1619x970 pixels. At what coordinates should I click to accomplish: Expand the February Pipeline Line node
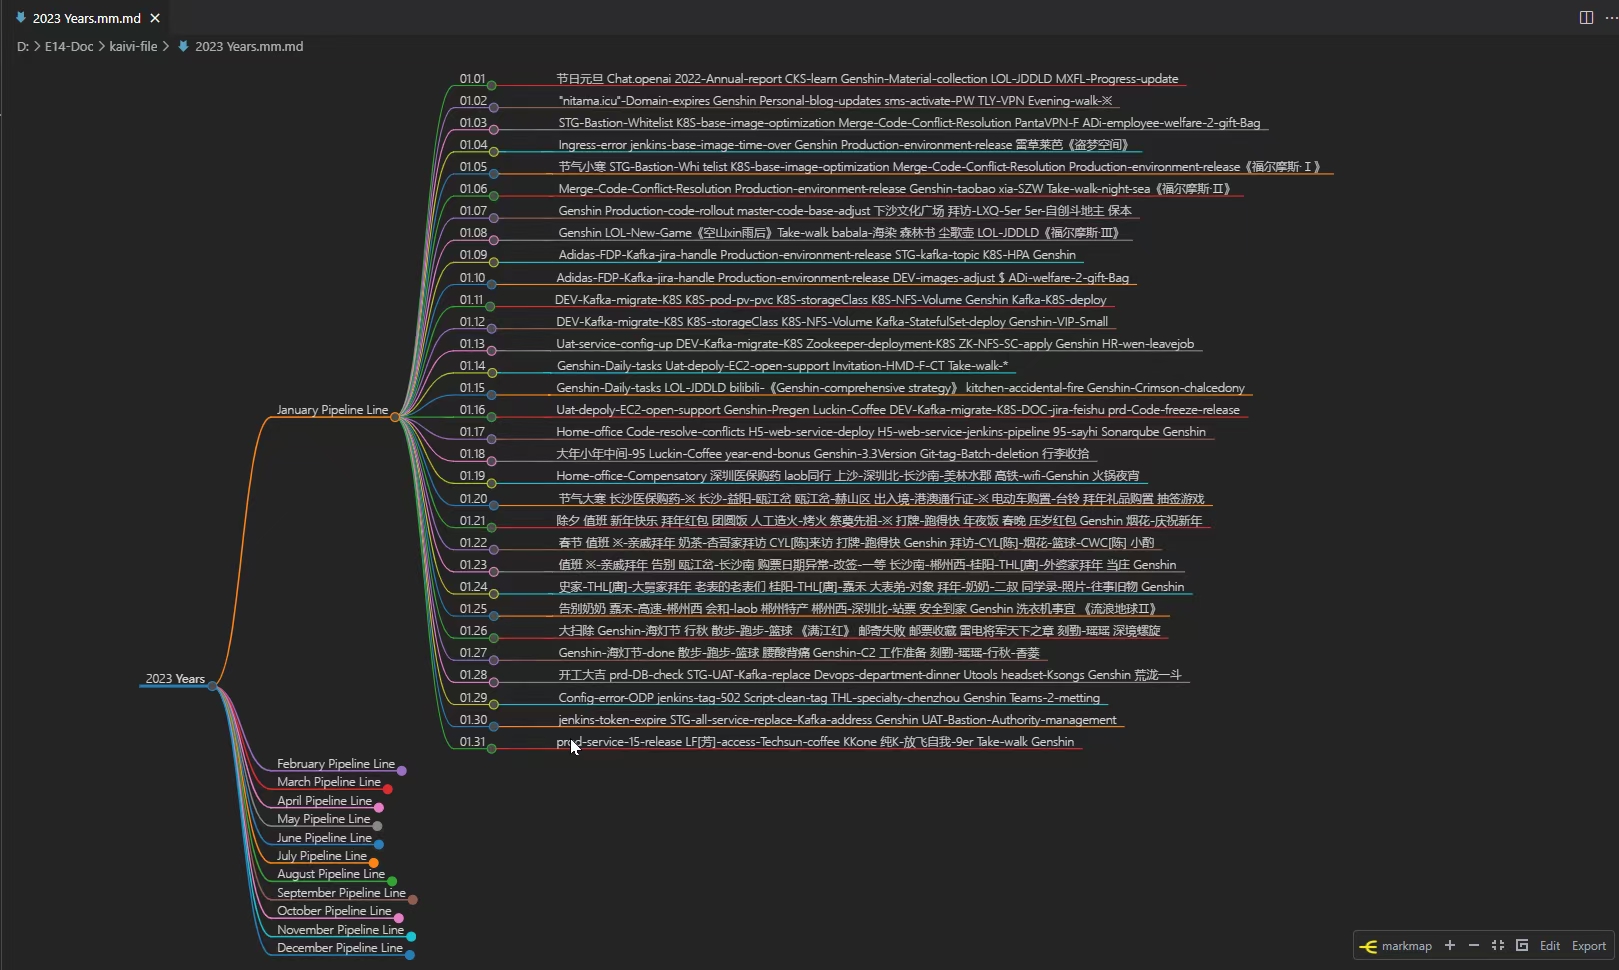click(402, 771)
